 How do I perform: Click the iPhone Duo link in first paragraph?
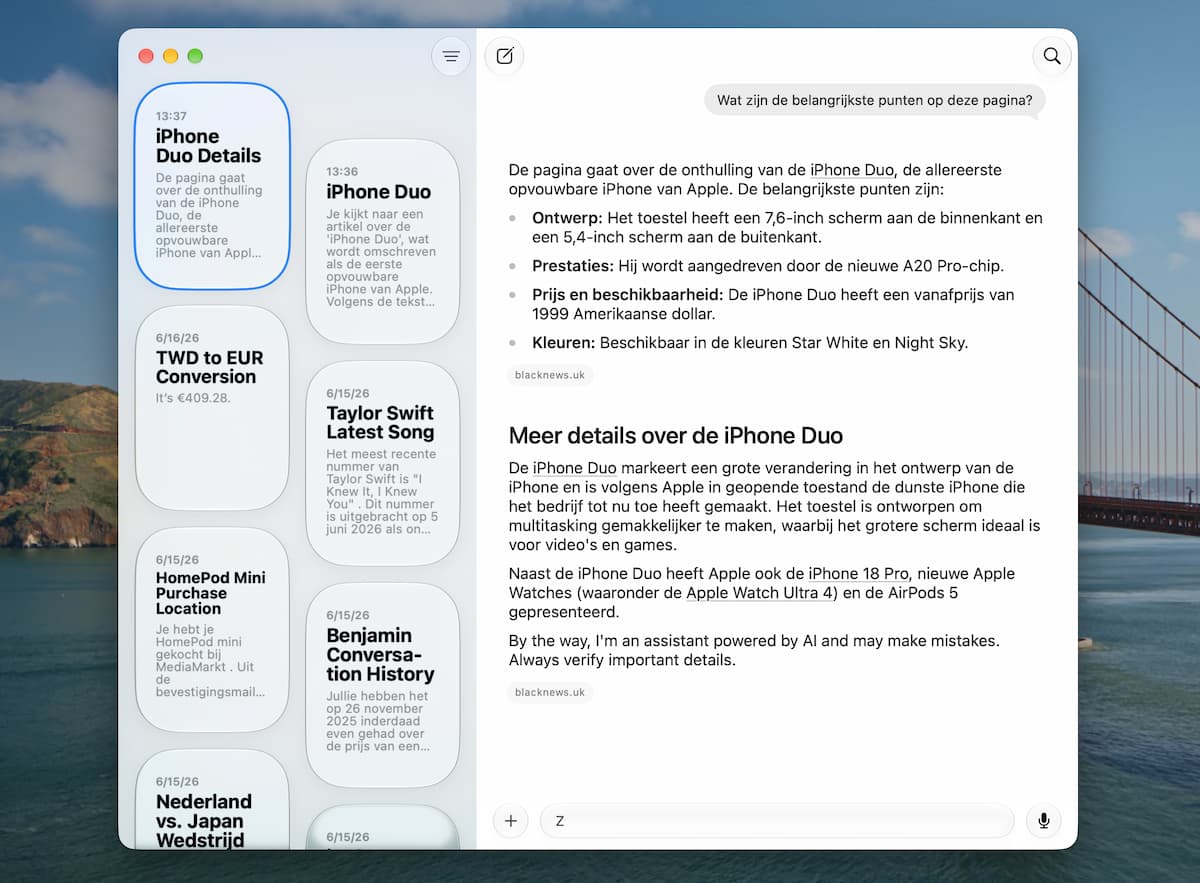click(852, 170)
